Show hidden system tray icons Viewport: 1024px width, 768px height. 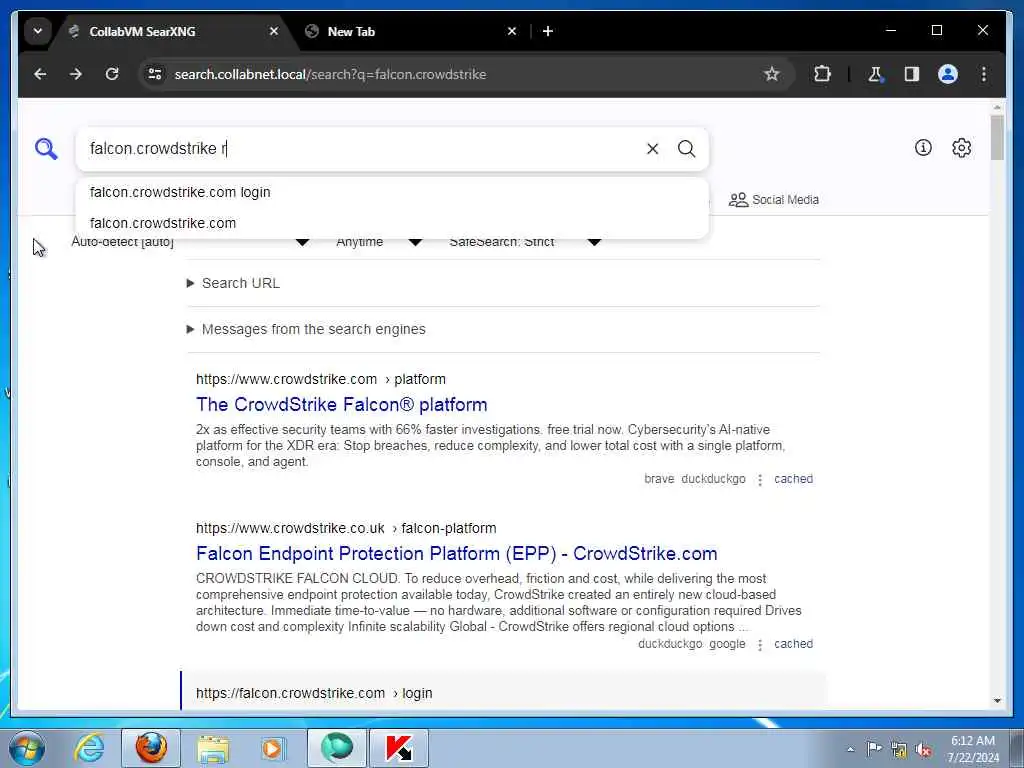pyautogui.click(x=850, y=749)
